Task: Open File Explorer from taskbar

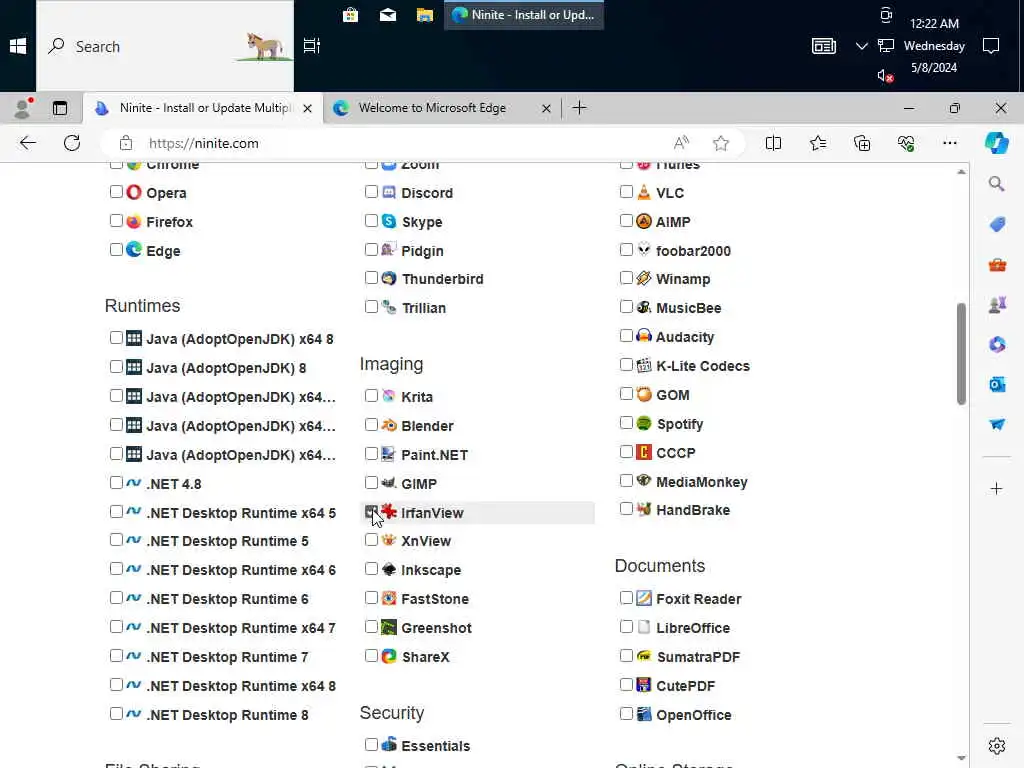Action: [425, 14]
